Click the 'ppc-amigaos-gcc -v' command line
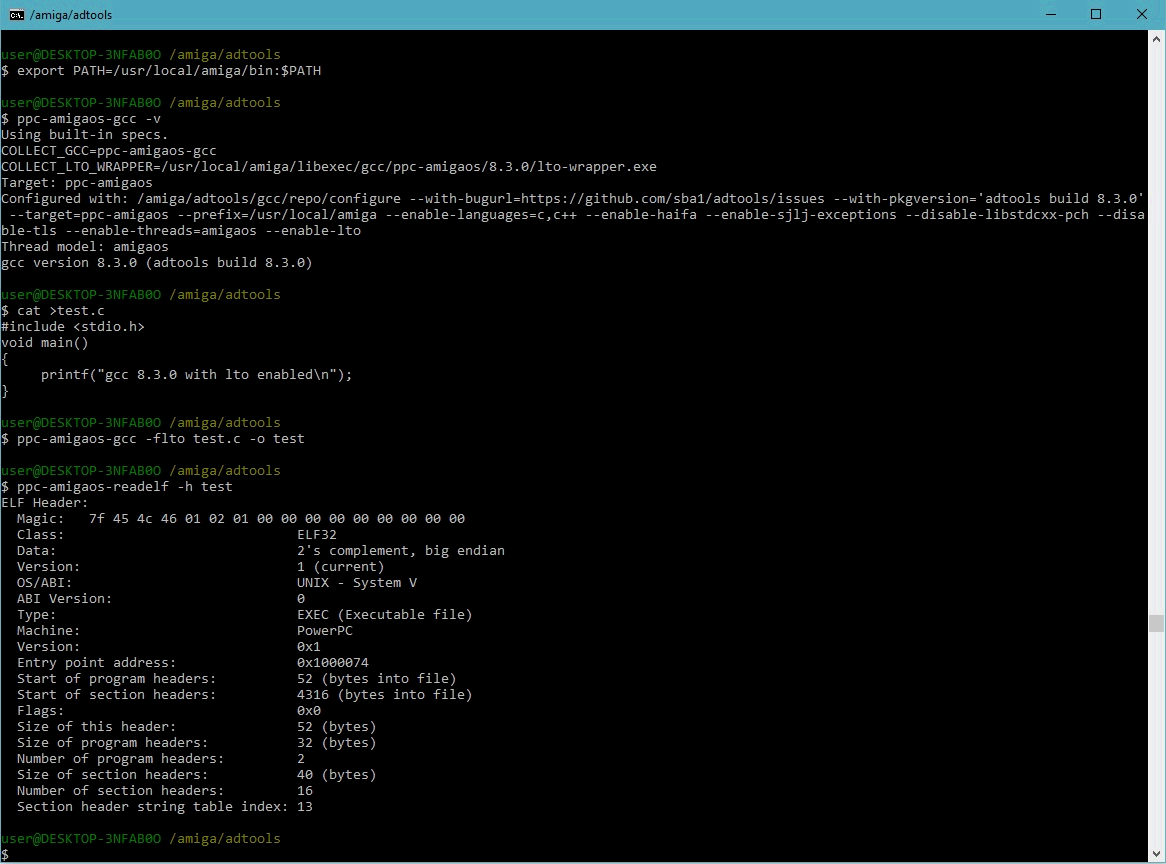 [81, 119]
